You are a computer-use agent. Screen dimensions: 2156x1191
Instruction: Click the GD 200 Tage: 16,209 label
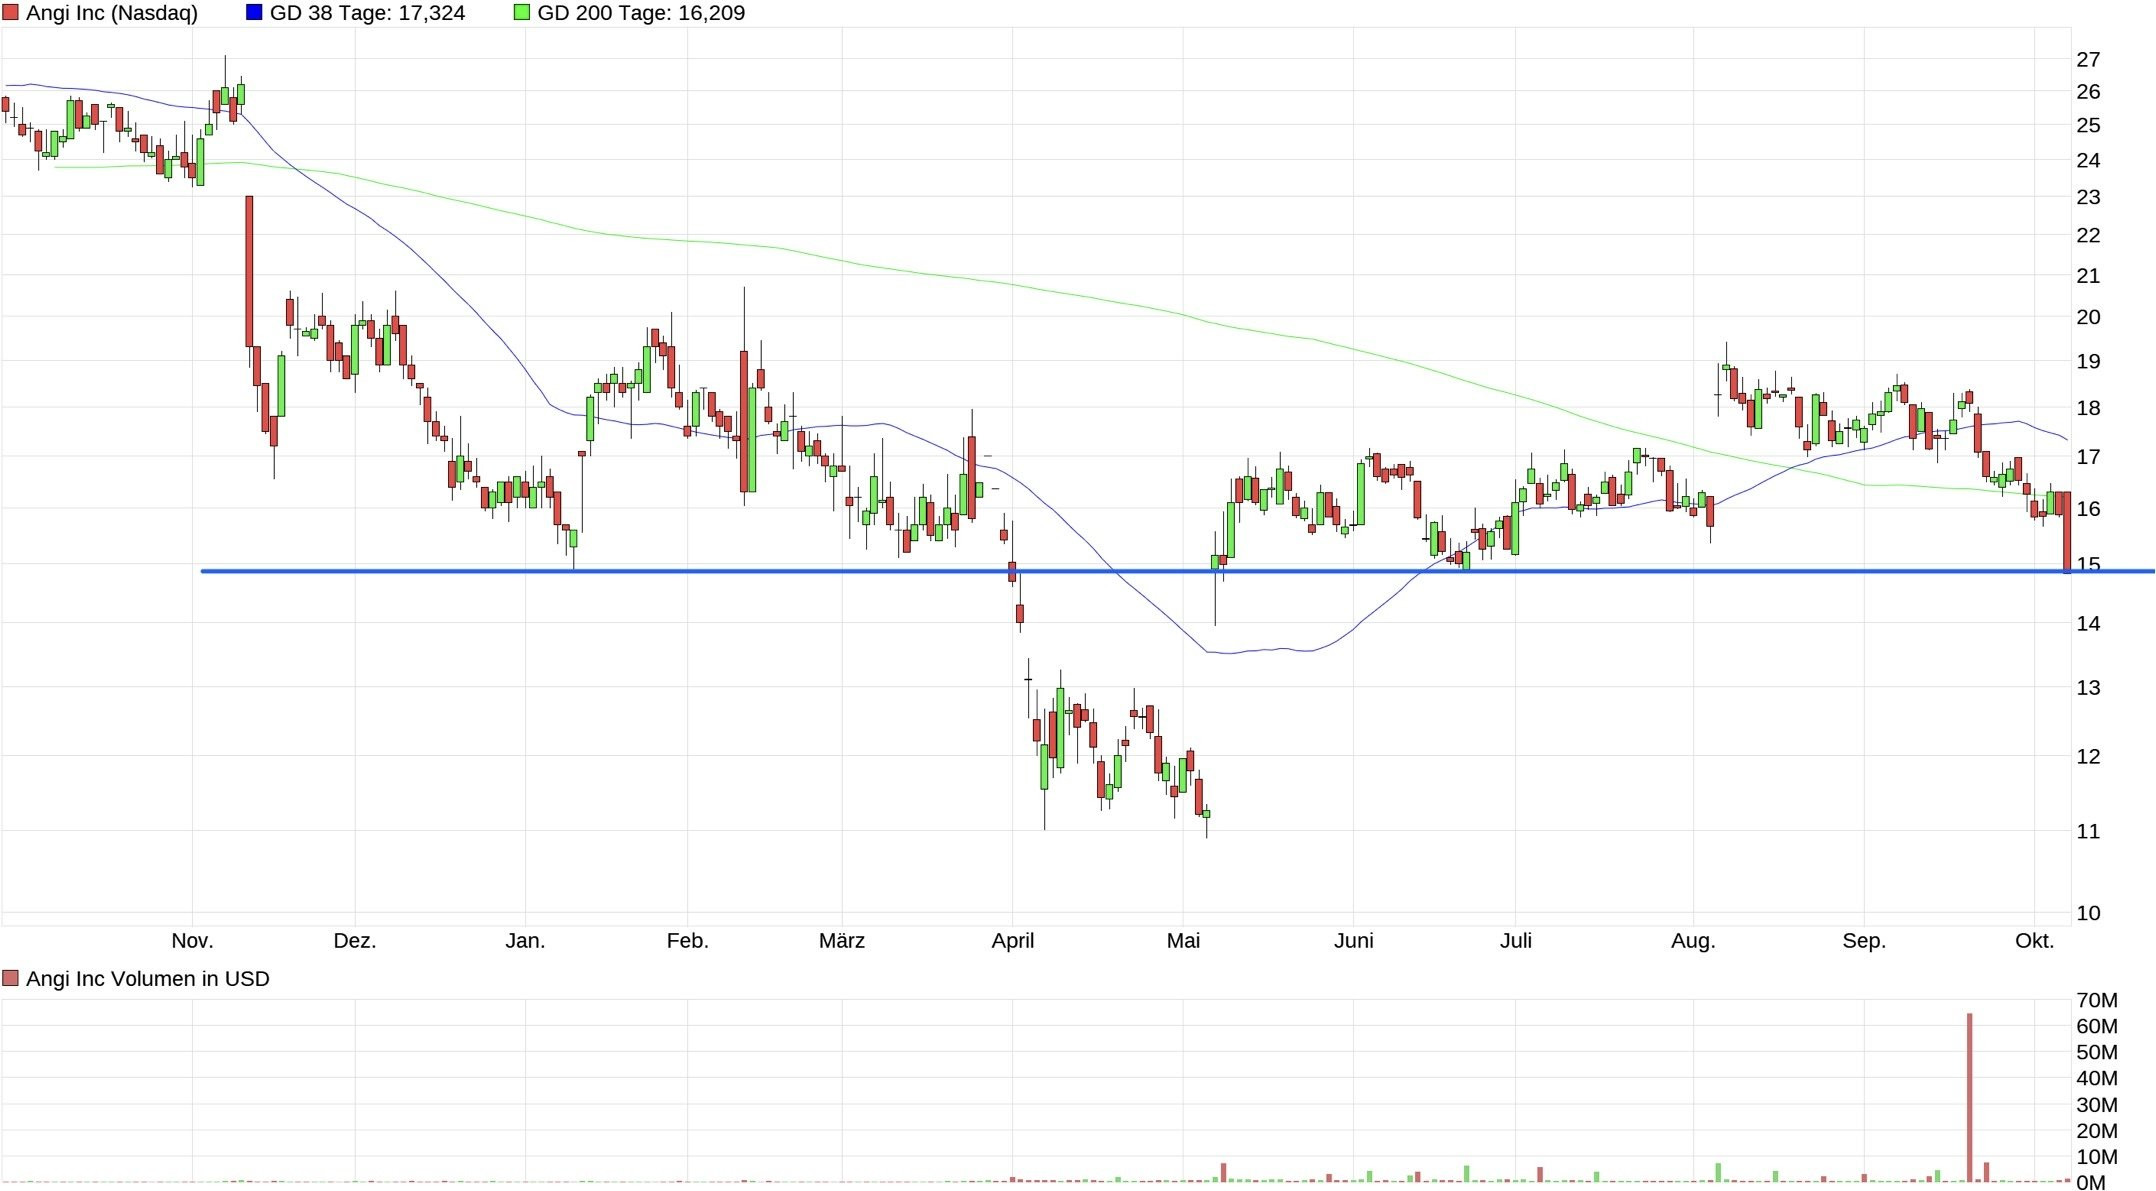[641, 13]
